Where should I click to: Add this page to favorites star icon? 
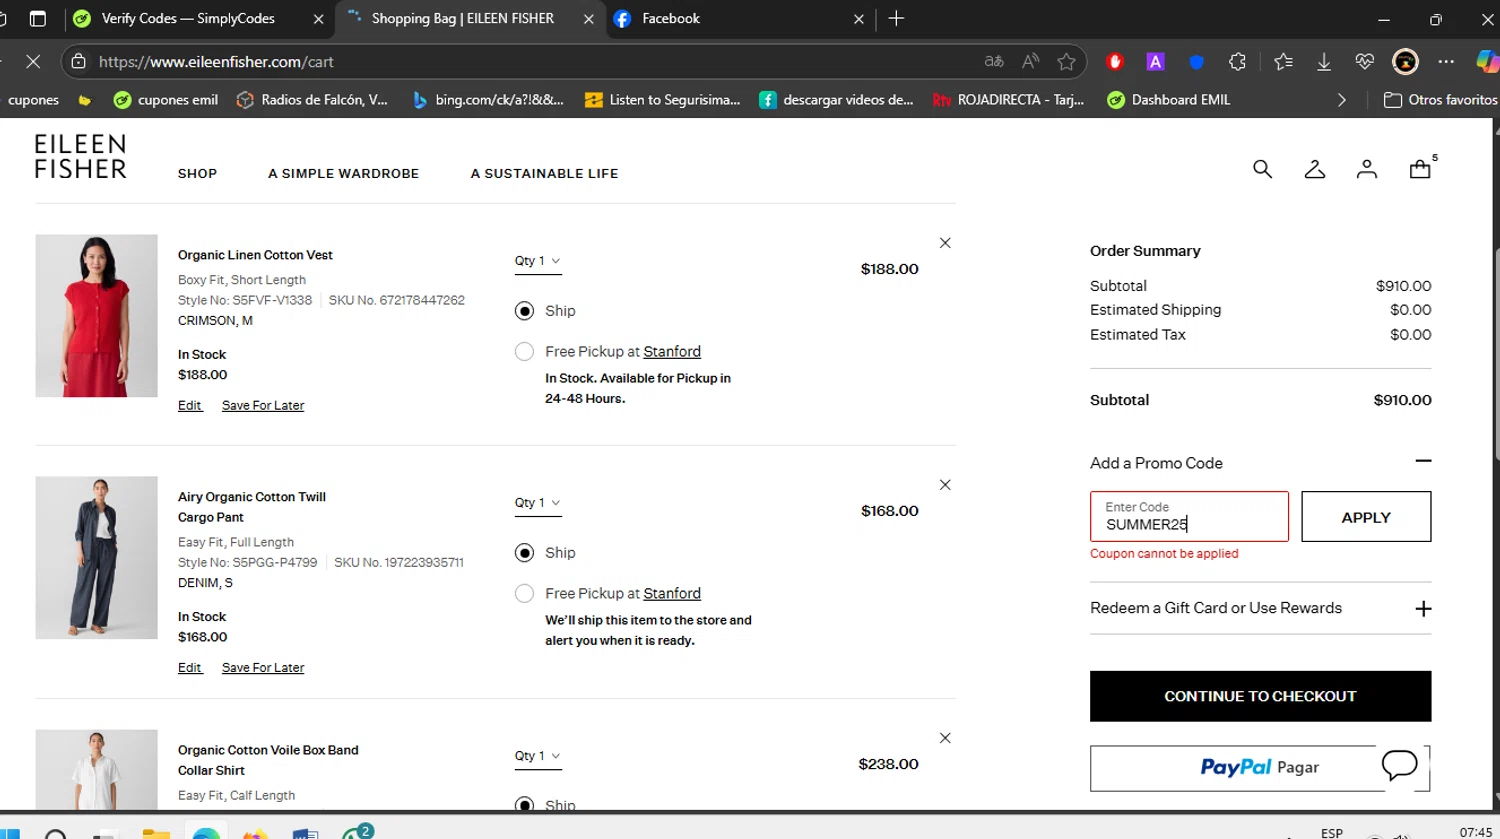[1066, 62]
